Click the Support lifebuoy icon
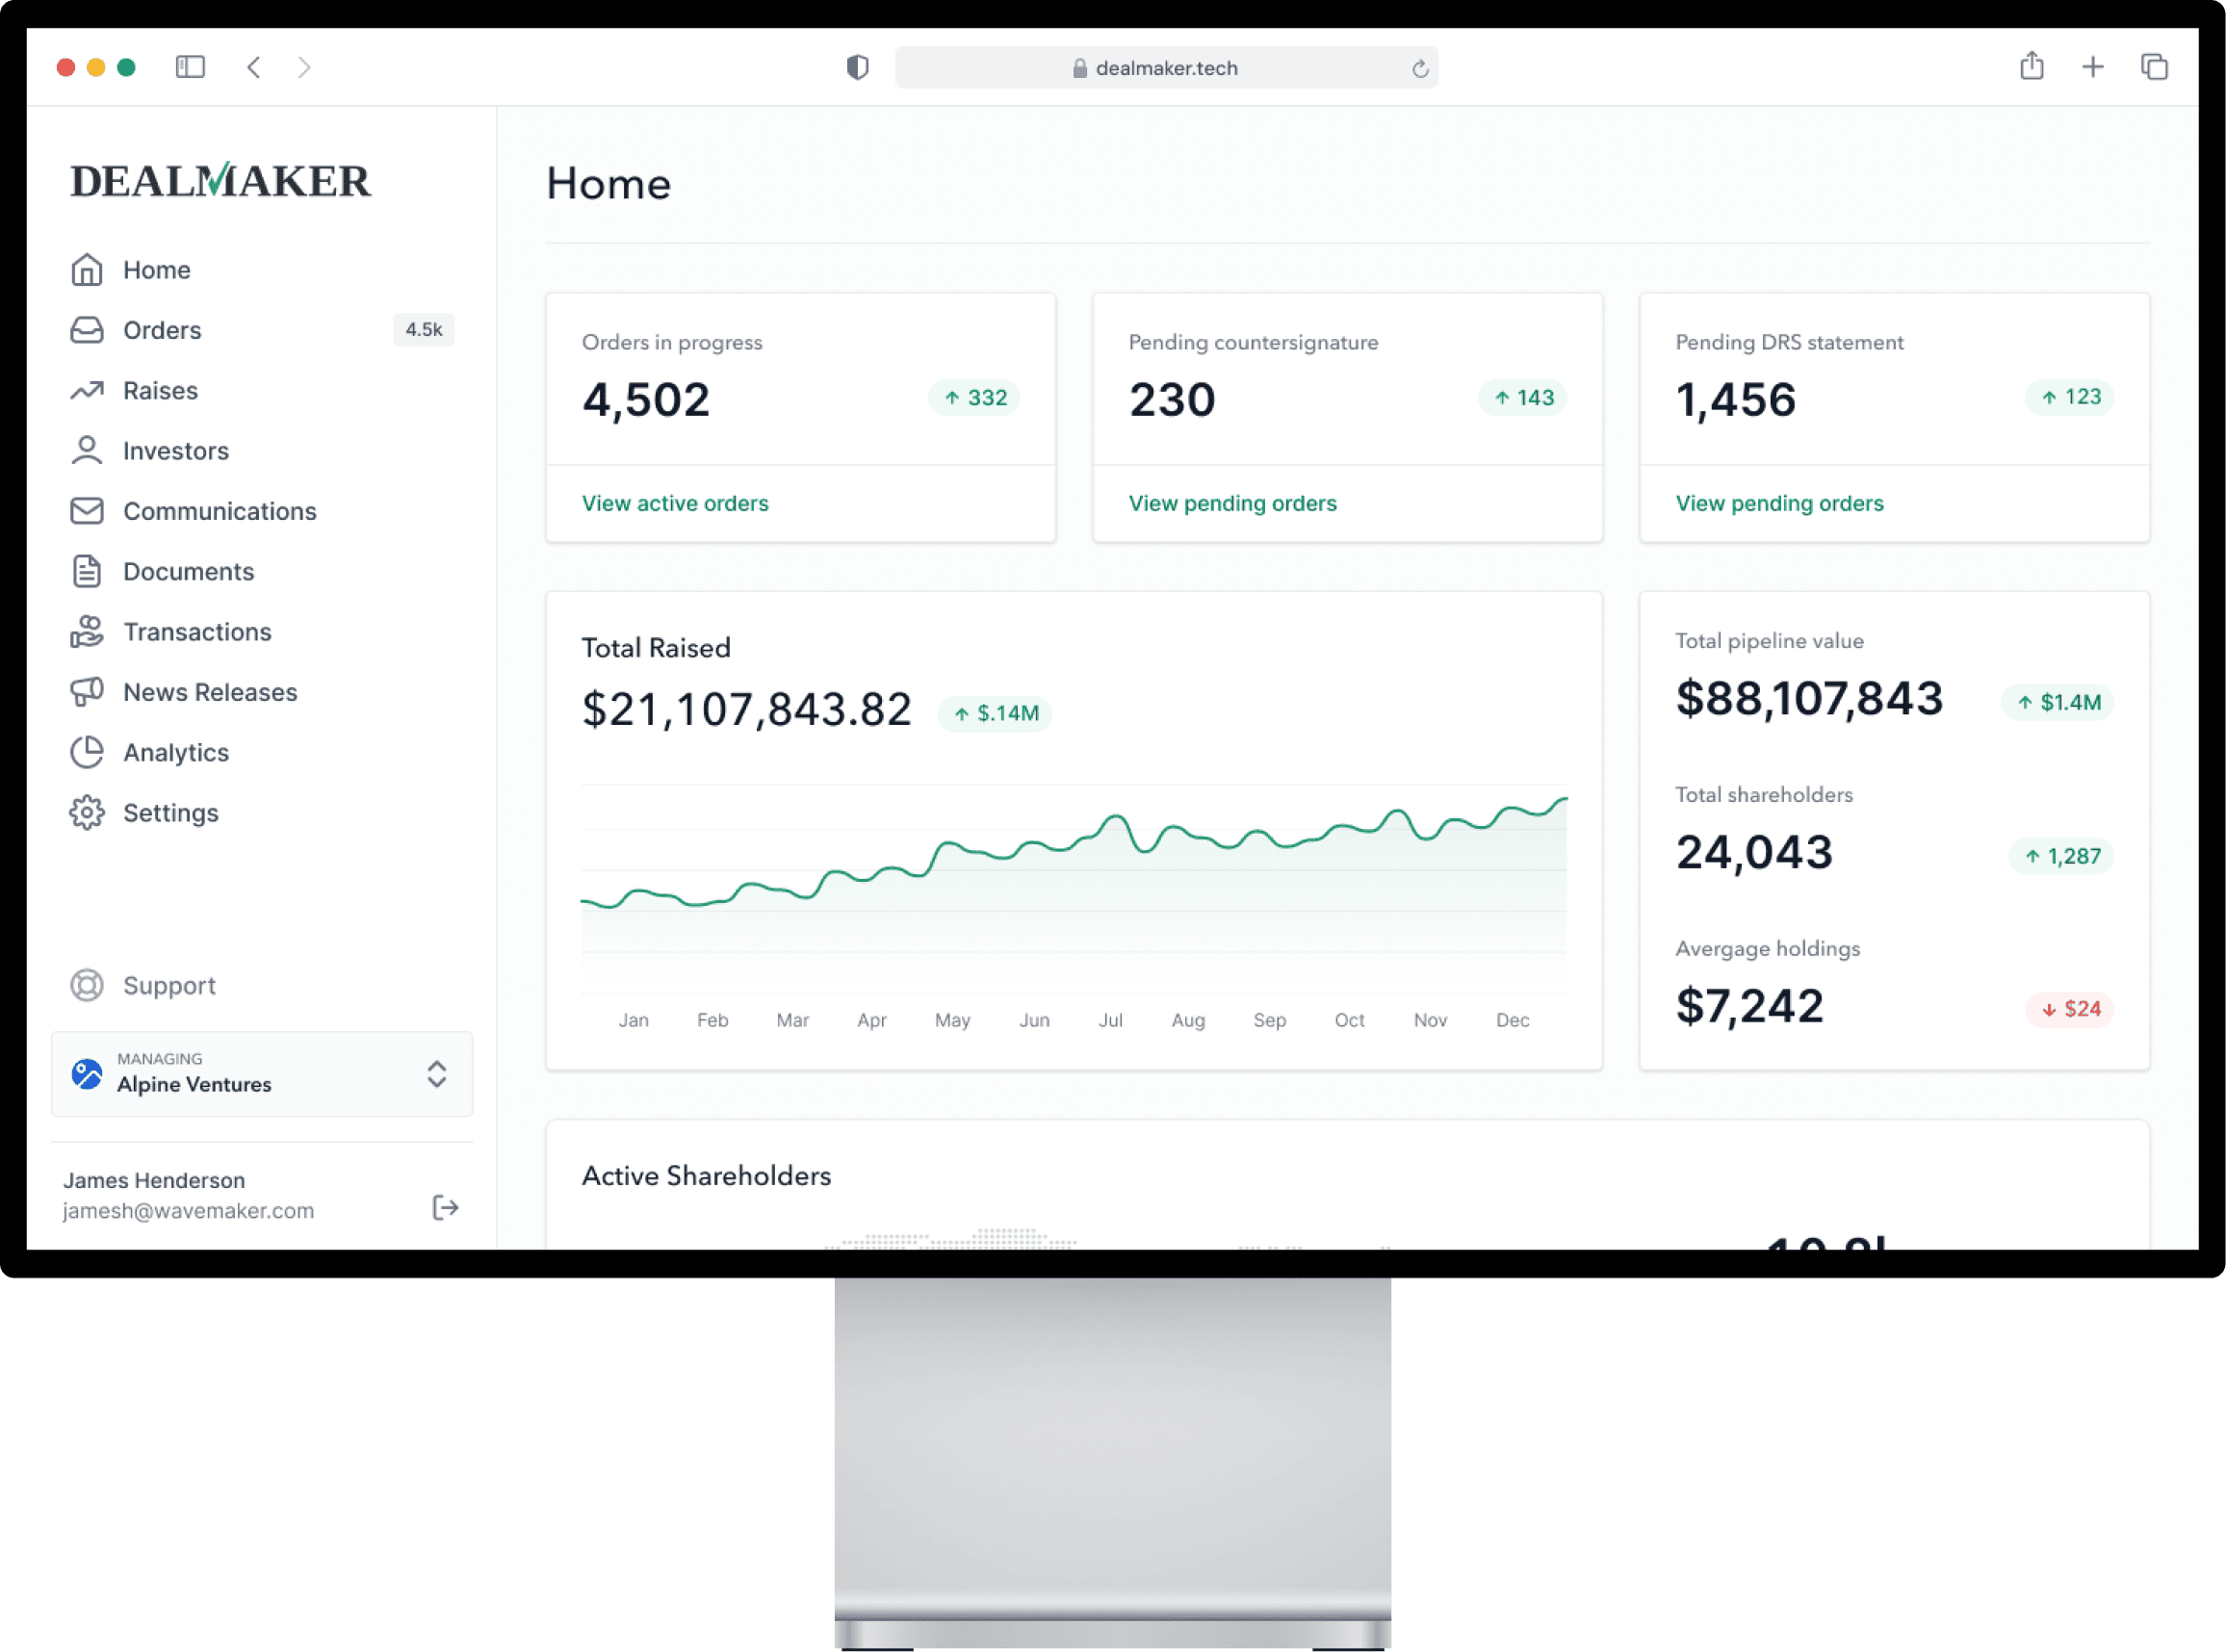2226x1652 pixels. click(87, 985)
